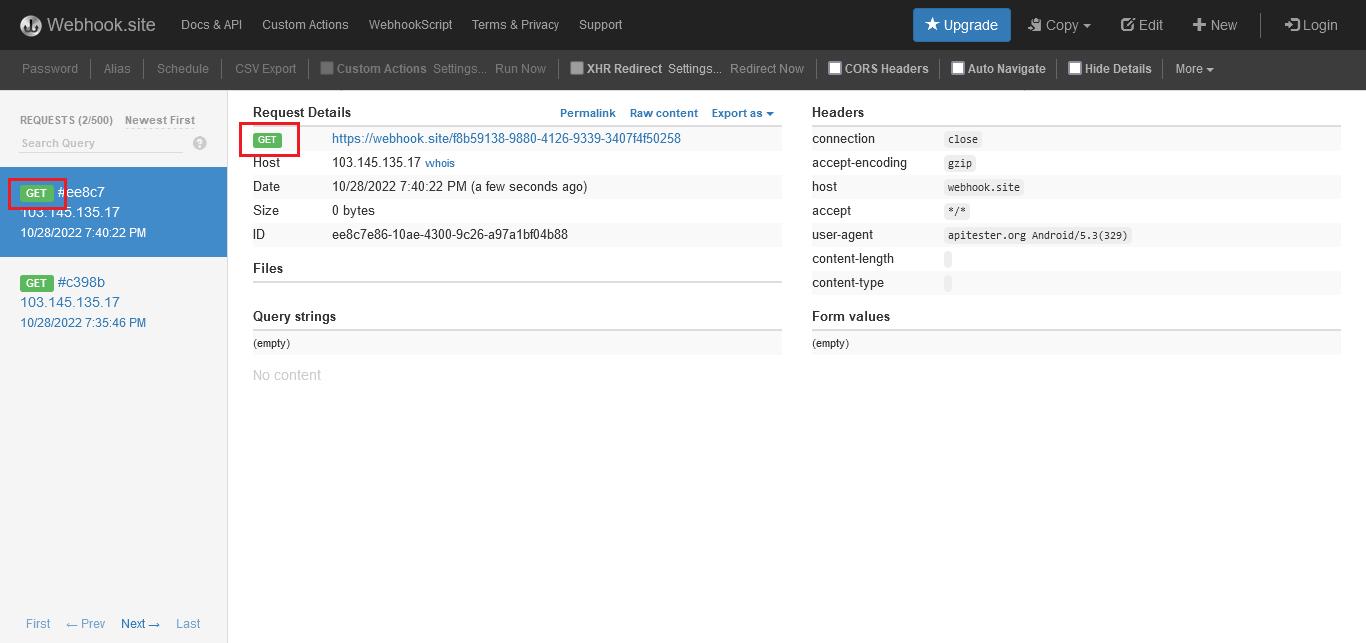Click the accept-encoding value gzip
Viewport: 1366px width, 643px height.
pos(960,163)
